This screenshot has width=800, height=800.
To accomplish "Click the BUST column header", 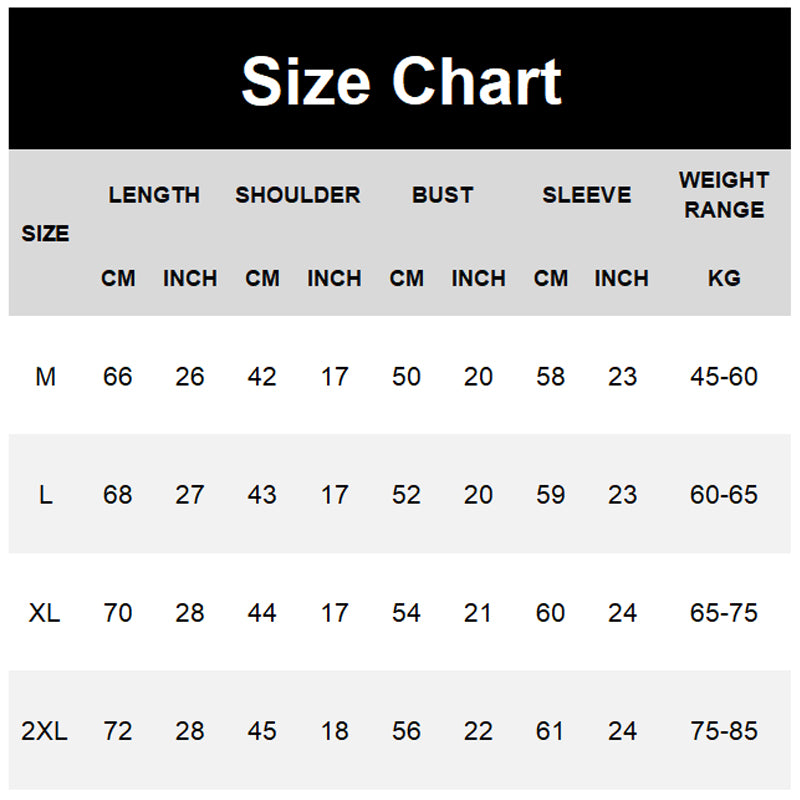I will 442,195.
